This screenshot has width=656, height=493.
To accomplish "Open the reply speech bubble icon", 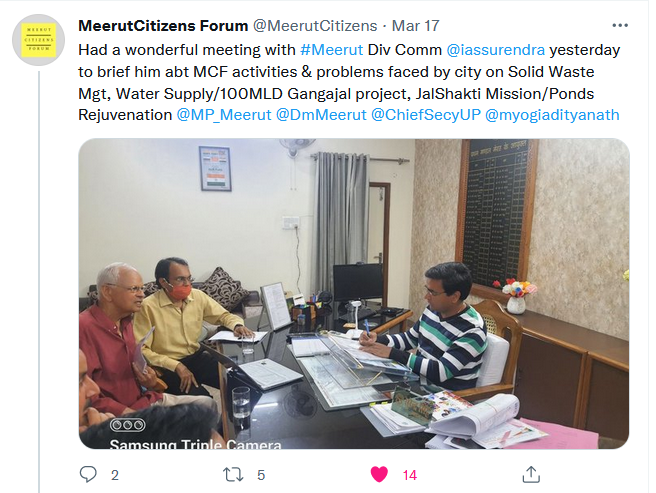I will click(88, 474).
